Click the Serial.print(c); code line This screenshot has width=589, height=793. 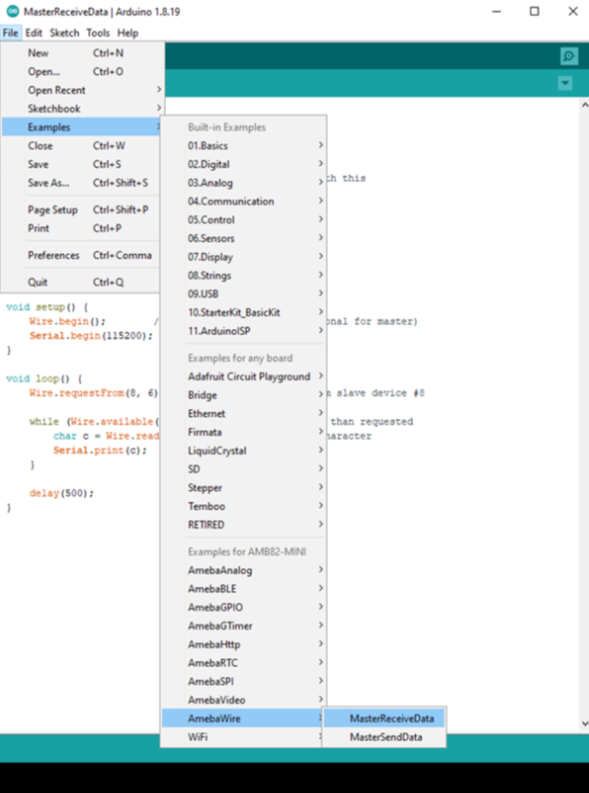click(x=100, y=450)
